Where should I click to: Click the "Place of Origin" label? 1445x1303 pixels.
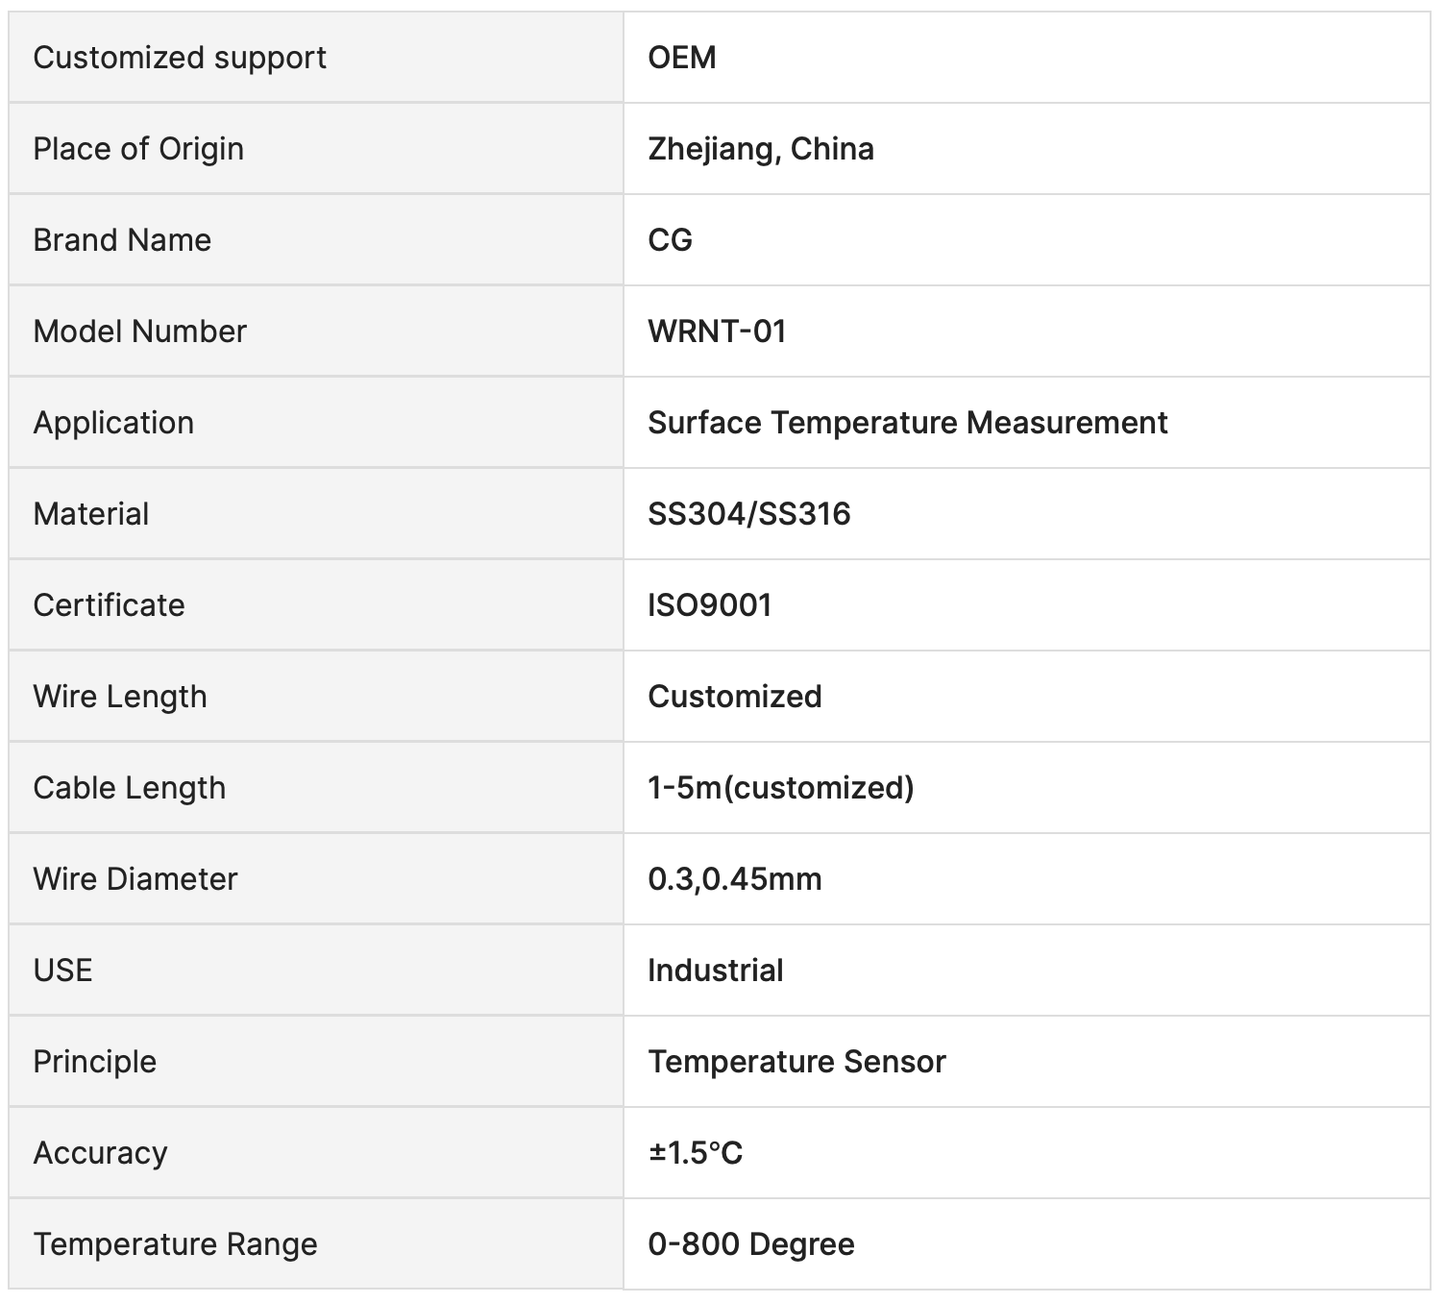tap(138, 149)
